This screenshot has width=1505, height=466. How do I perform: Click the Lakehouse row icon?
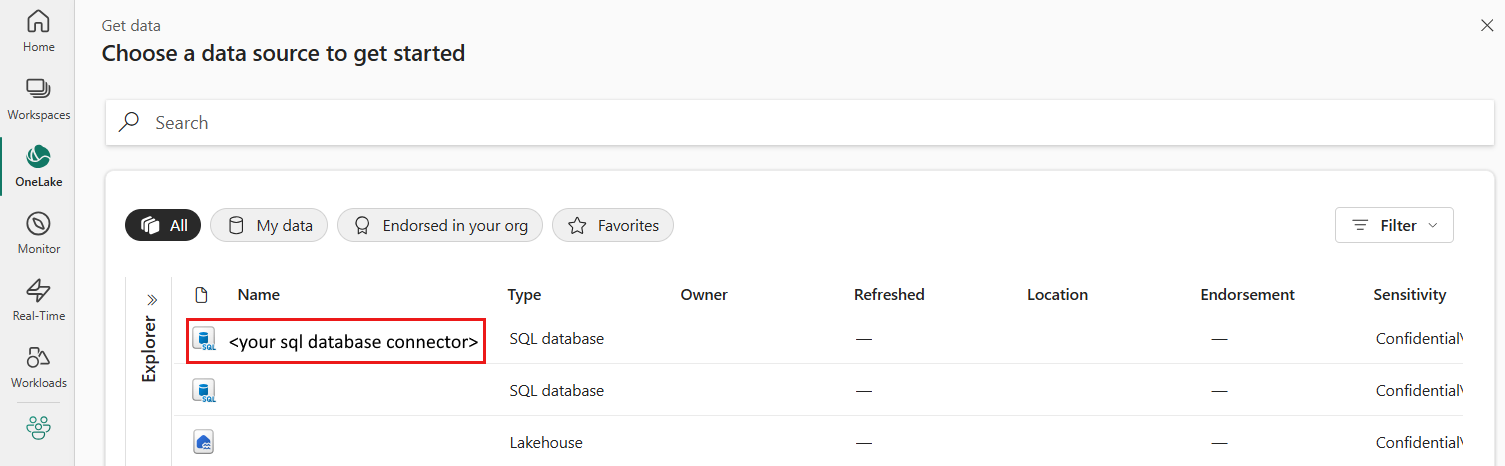tap(203, 442)
